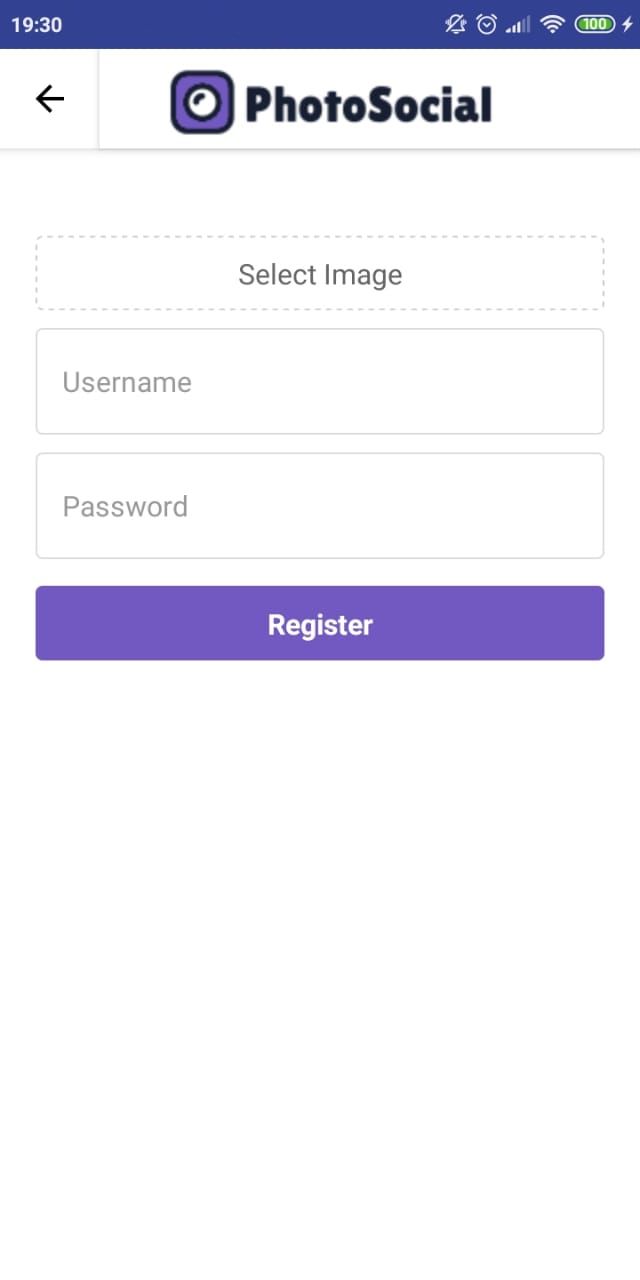
Task: Tap the cellular signal strength icon
Action: tap(518, 24)
